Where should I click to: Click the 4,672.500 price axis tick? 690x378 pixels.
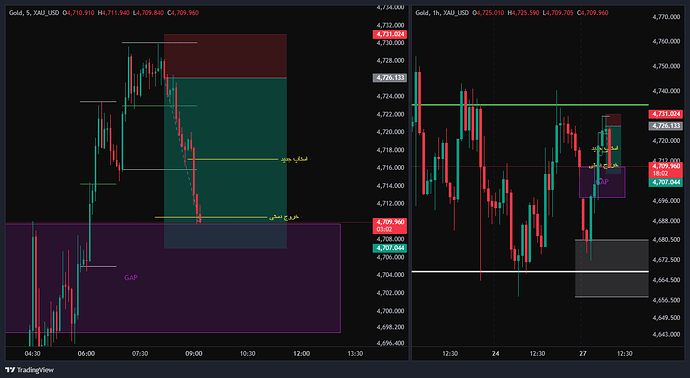[x=667, y=260]
